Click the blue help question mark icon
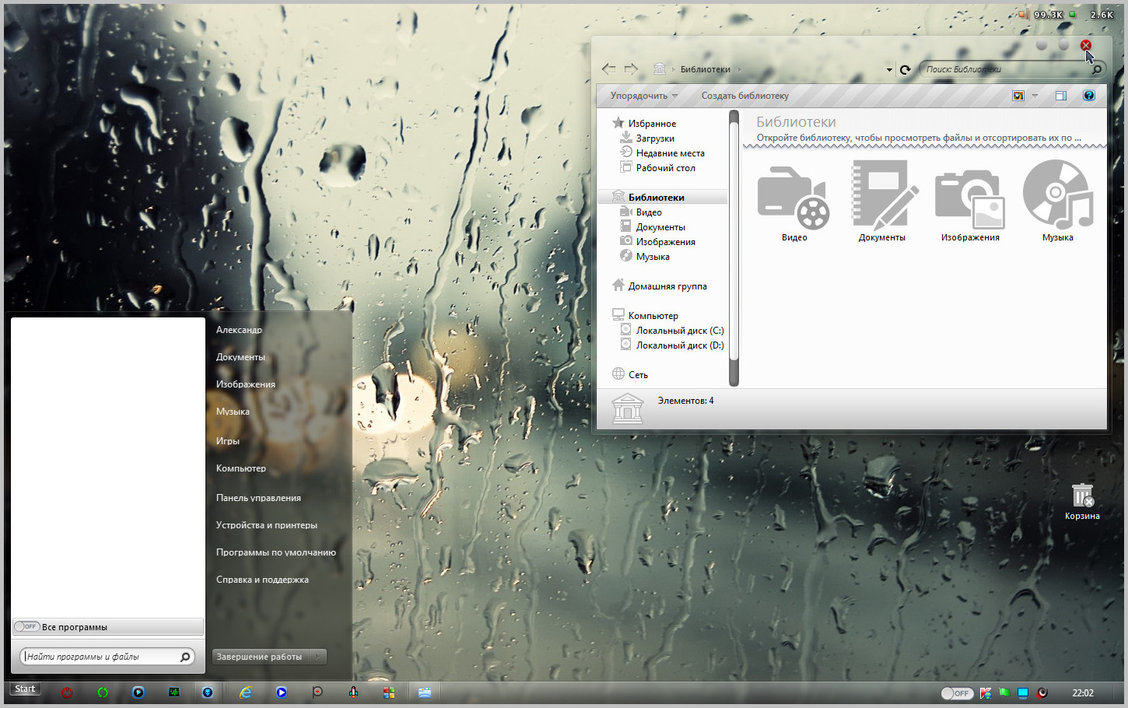Viewport: 1128px width, 708px height. [1089, 96]
